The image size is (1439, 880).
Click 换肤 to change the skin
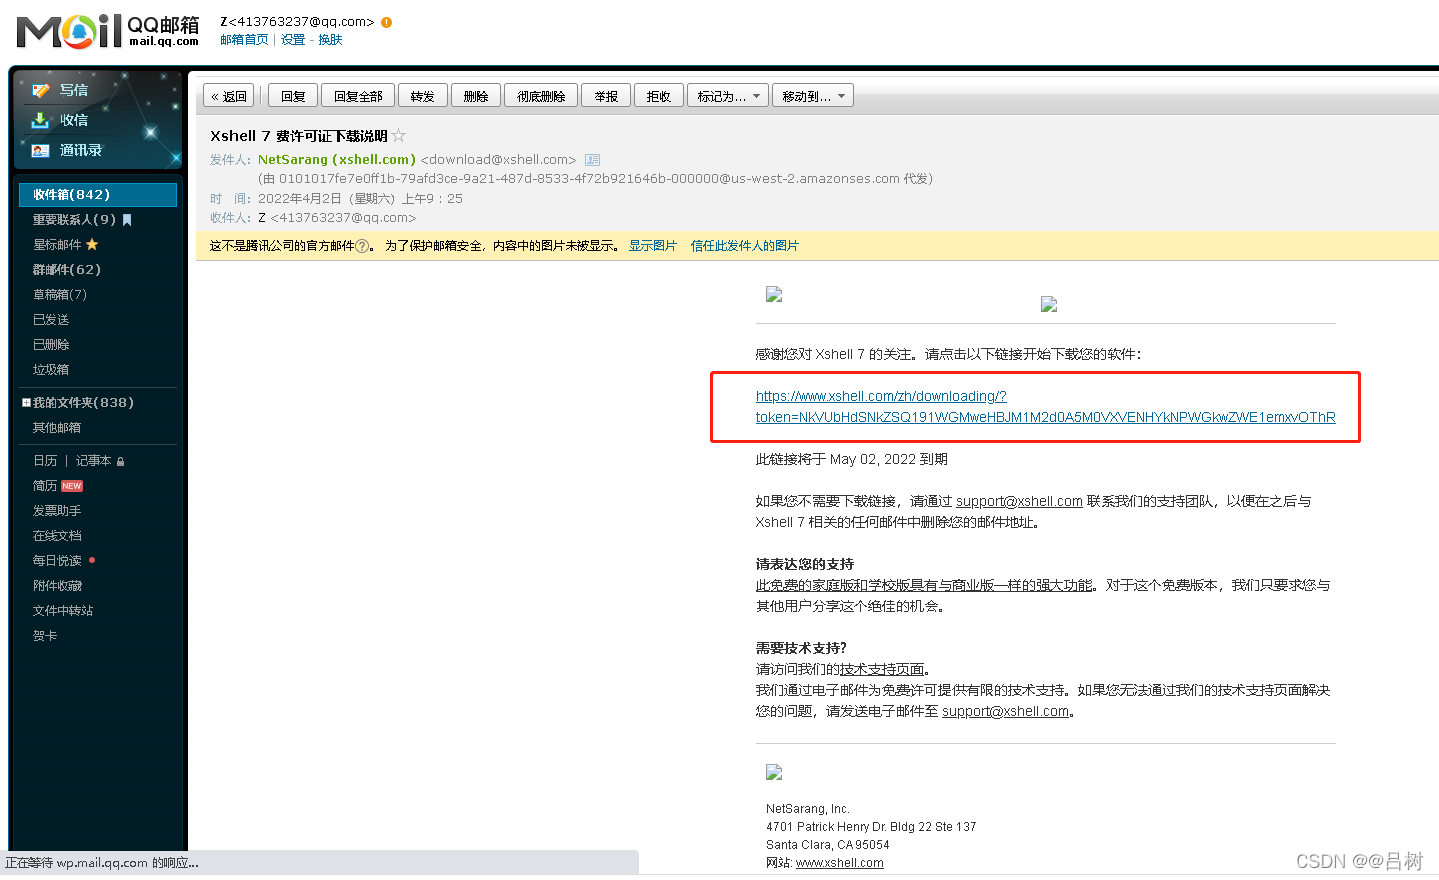[x=330, y=39]
